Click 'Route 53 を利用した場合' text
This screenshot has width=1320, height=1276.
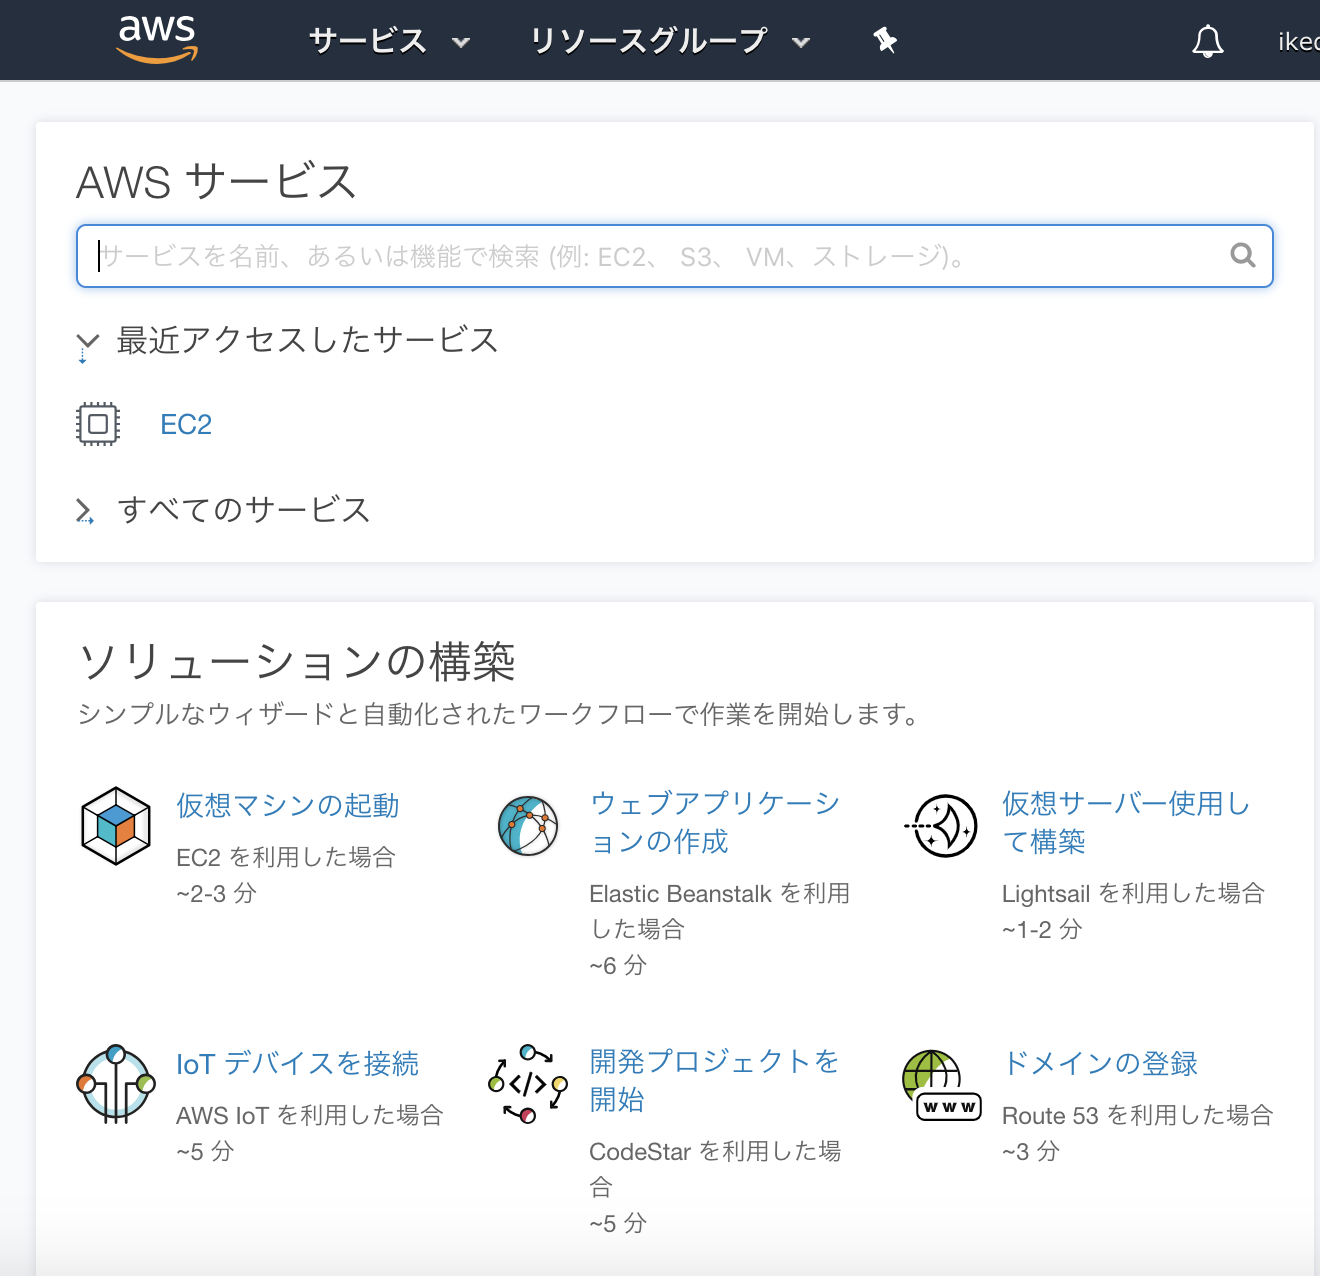coord(1137,1115)
